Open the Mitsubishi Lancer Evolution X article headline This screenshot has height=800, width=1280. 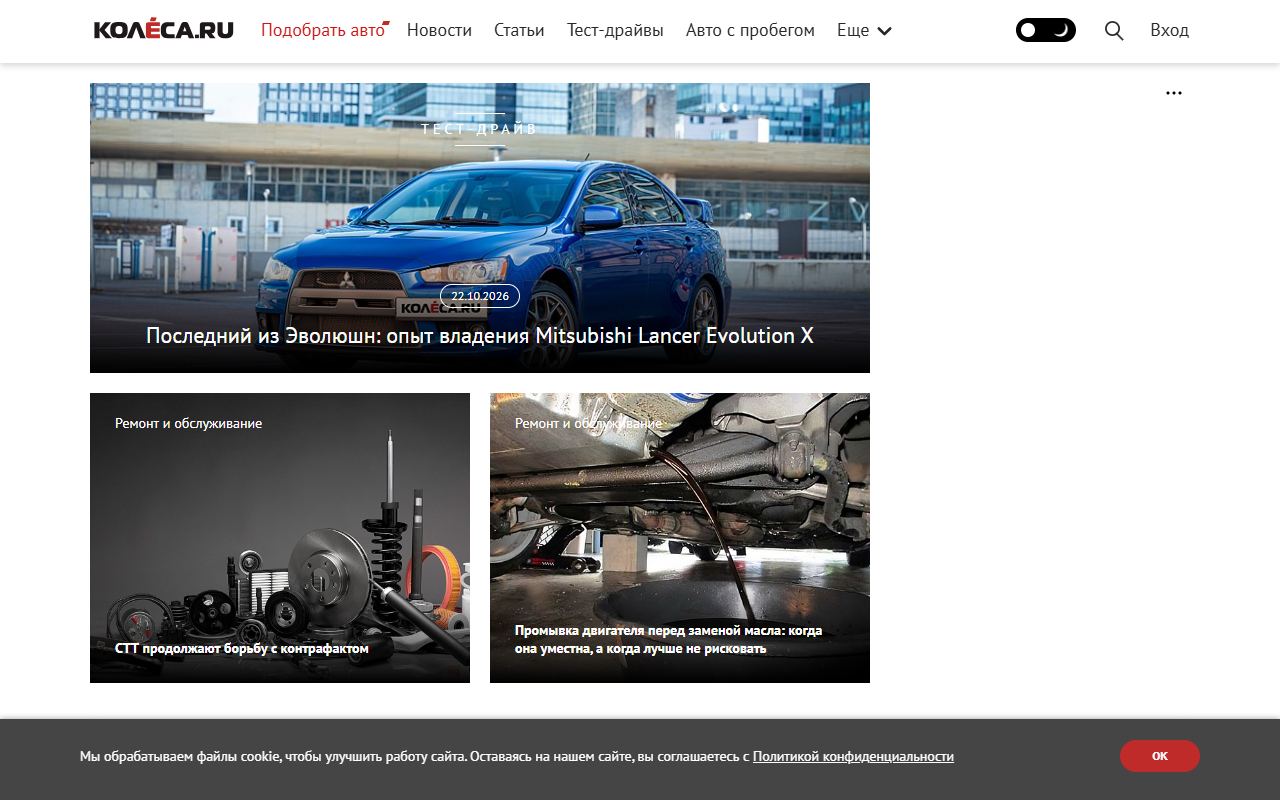click(x=480, y=336)
